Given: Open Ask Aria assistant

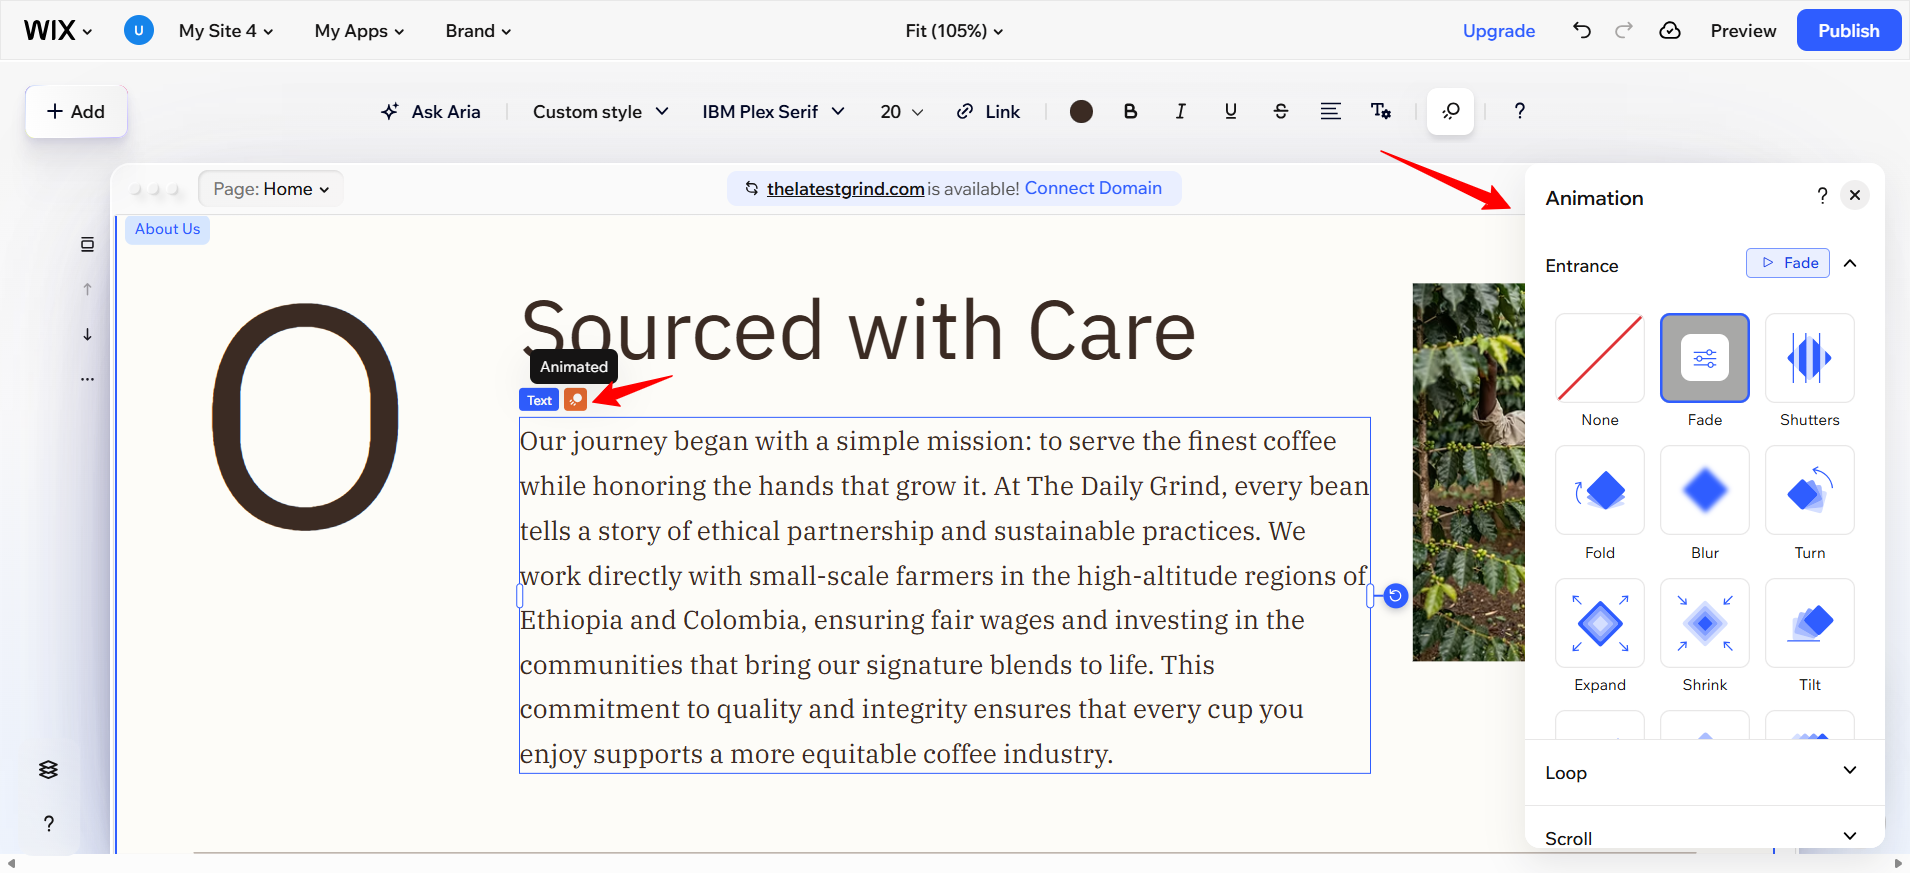Looking at the screenshot, I should [431, 111].
